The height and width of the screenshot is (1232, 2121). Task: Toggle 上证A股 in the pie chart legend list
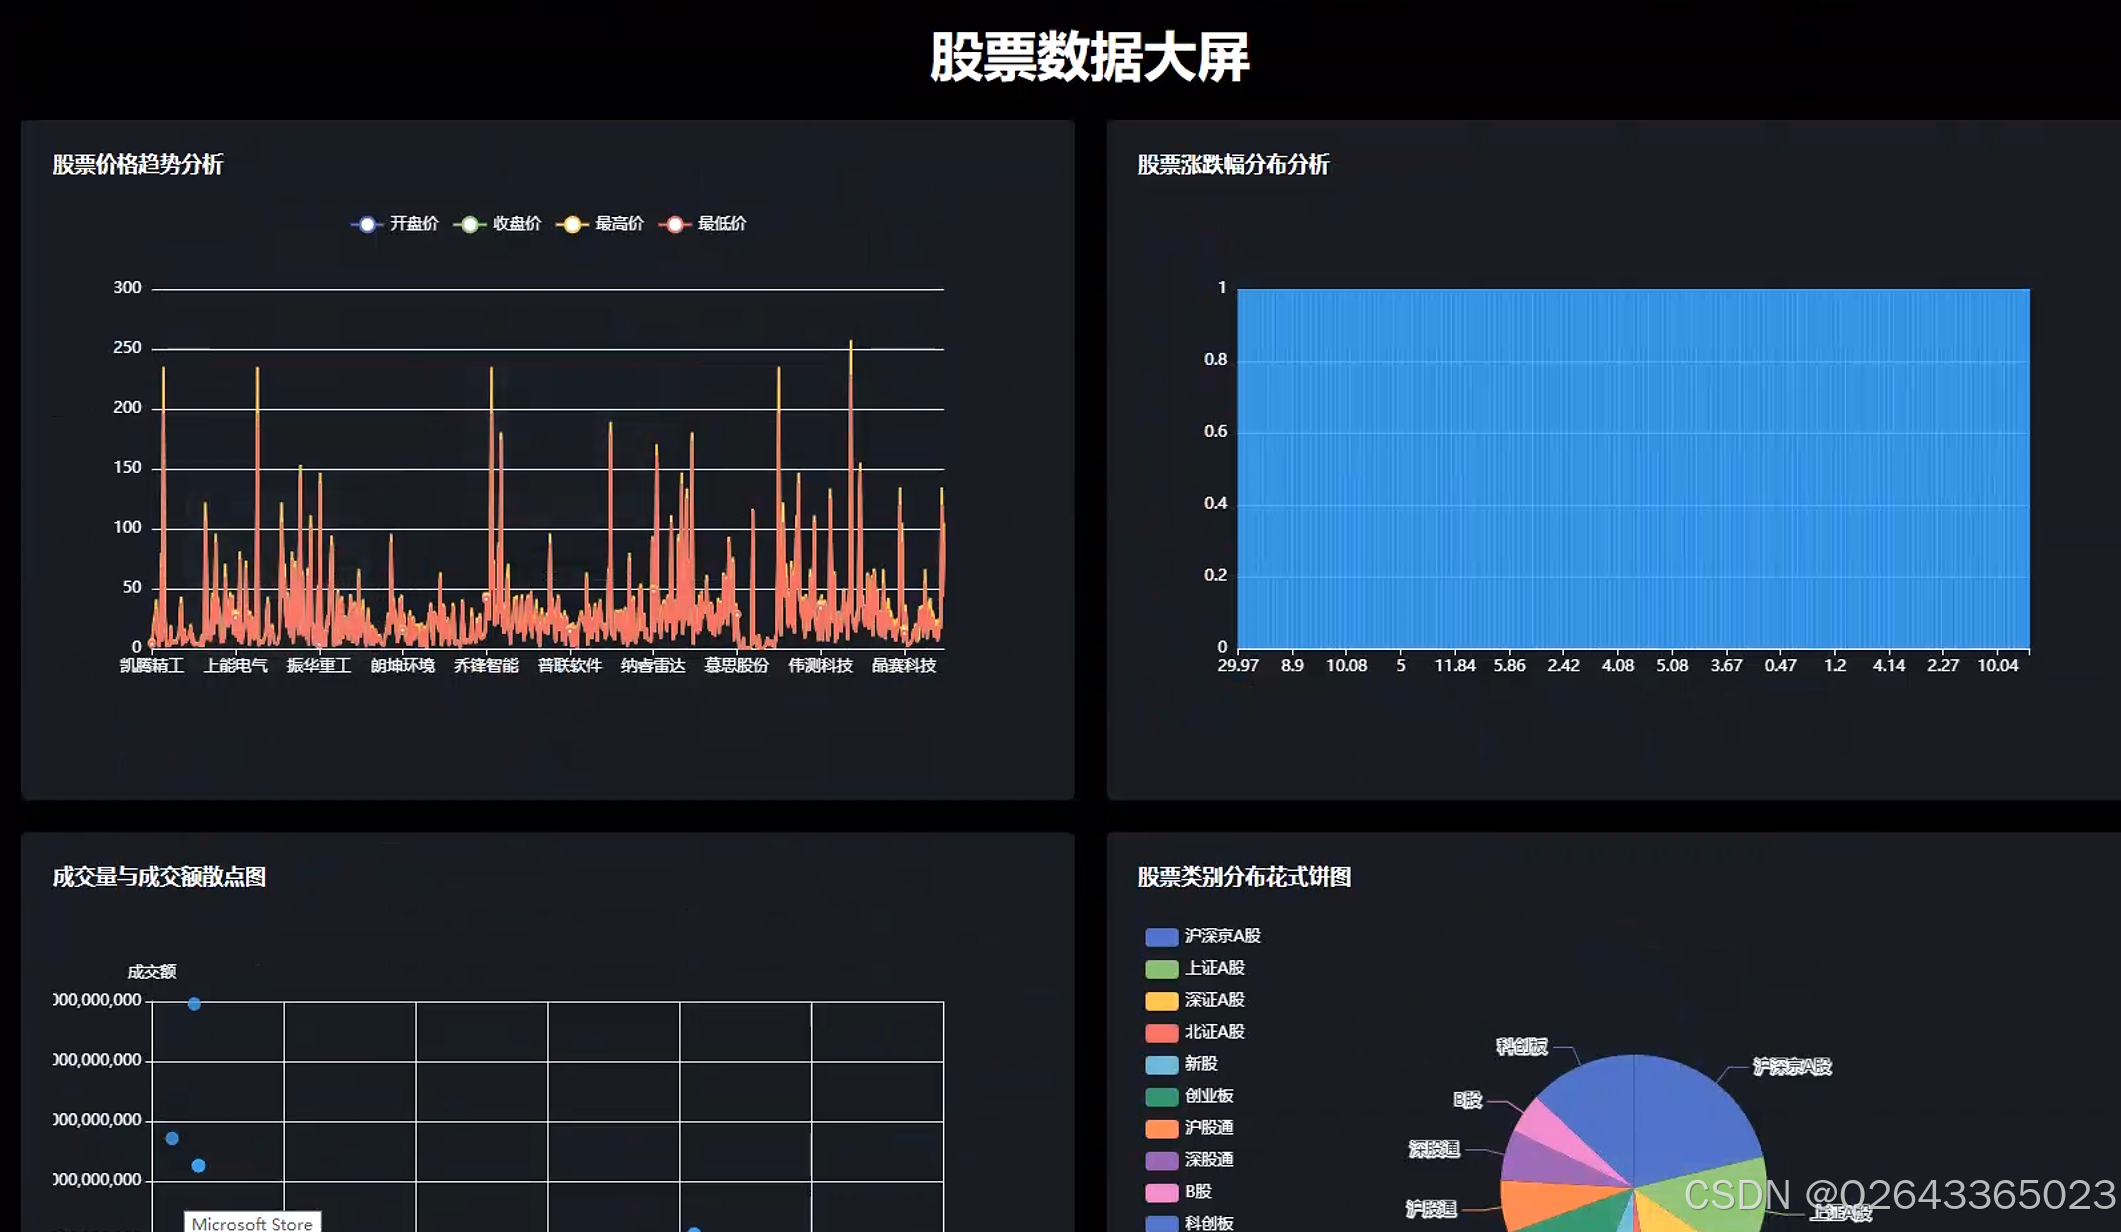point(1195,969)
